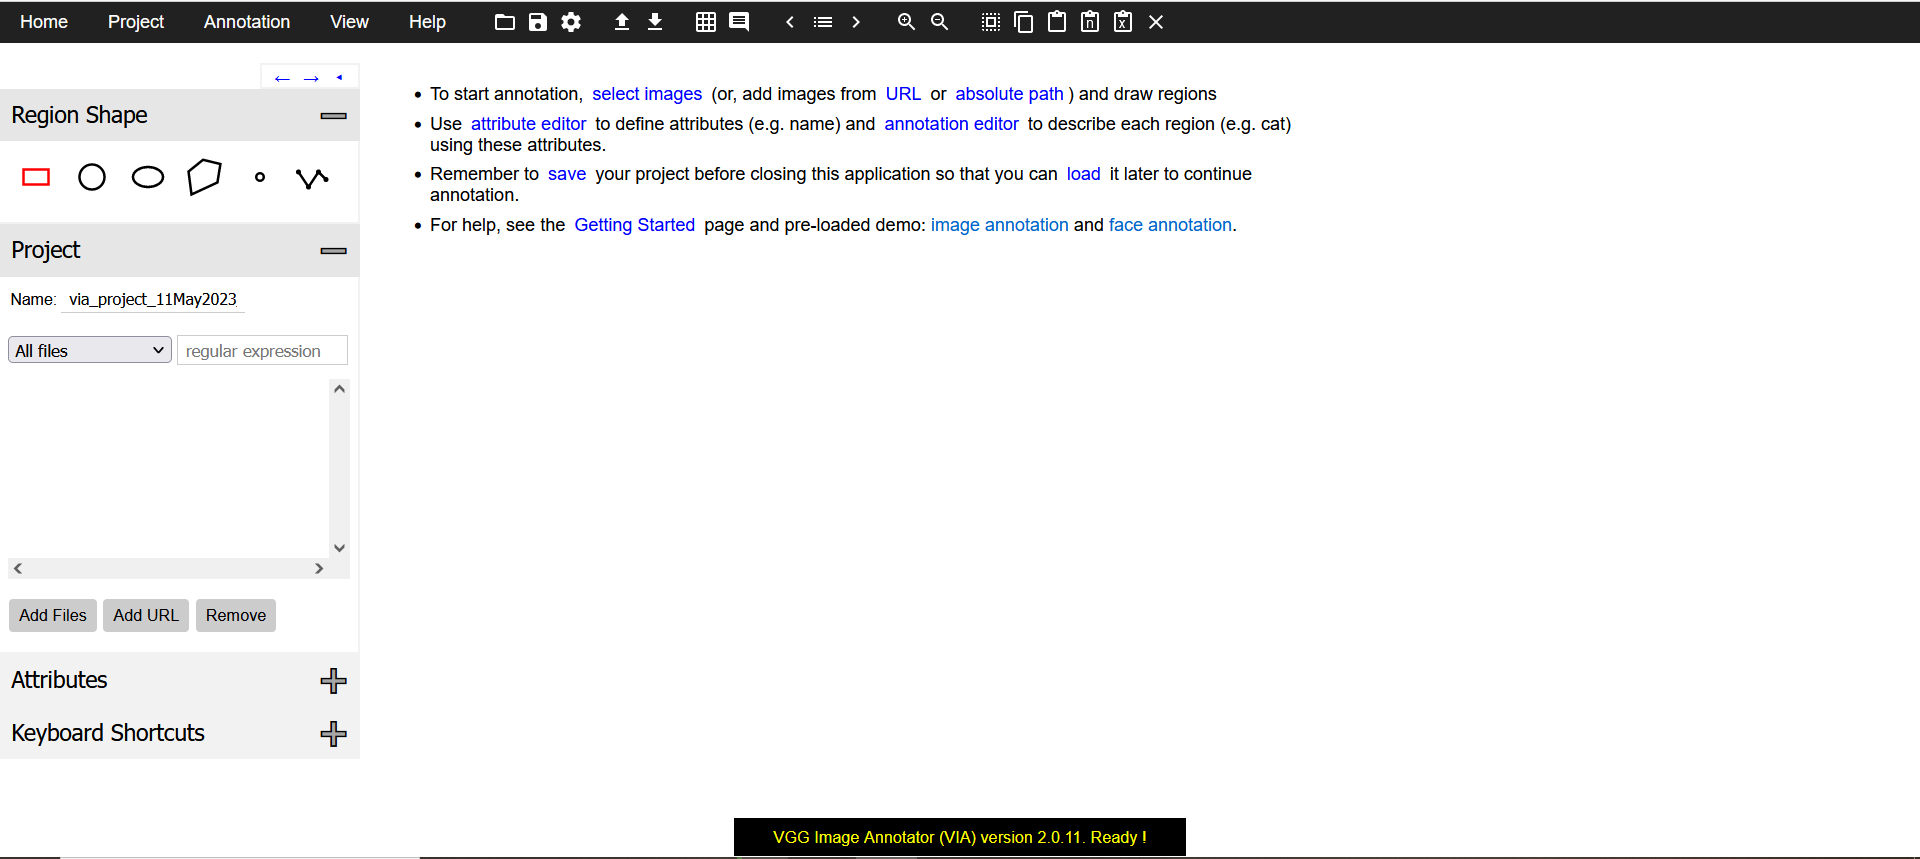Click the file list scroll left arrow
This screenshot has height=859, width=1920.
18,568
